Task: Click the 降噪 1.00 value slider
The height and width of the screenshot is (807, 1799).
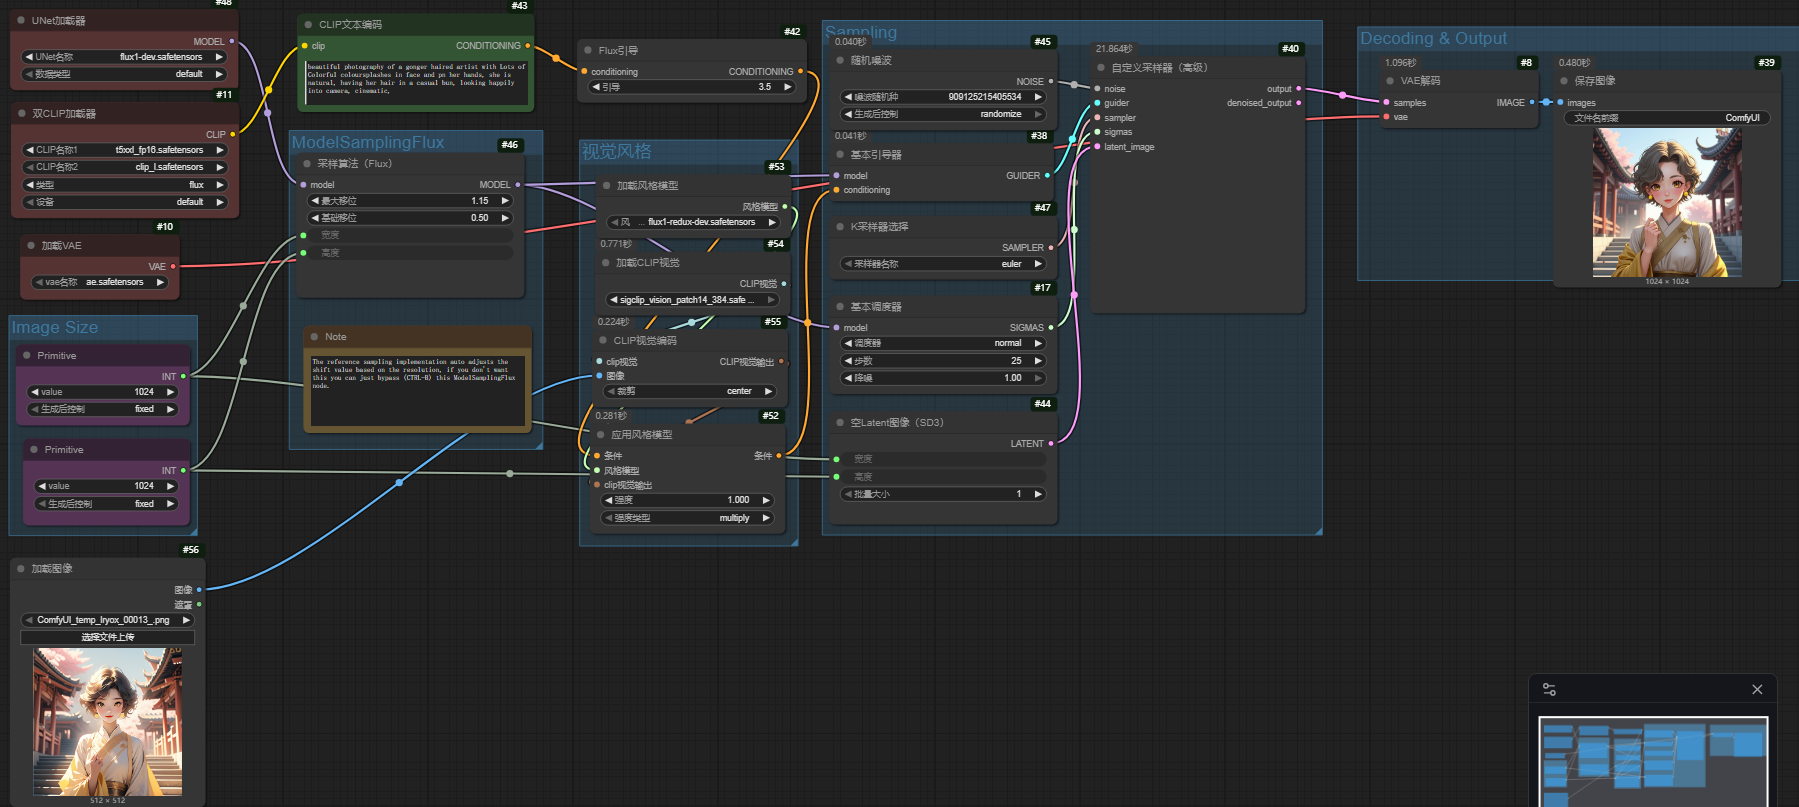Action: click(x=944, y=378)
